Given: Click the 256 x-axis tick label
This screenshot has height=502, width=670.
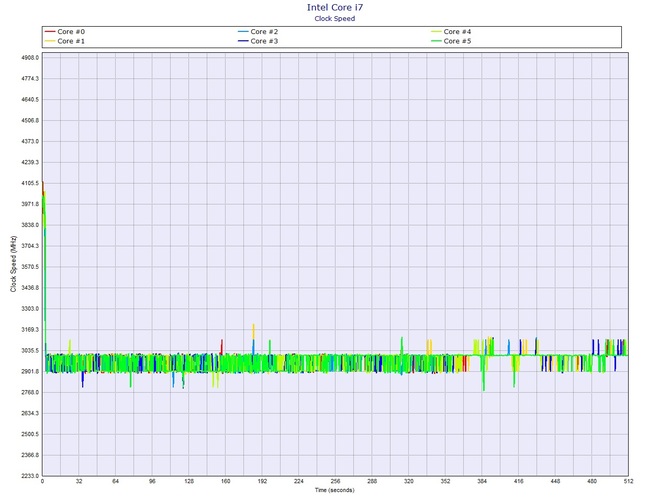Looking at the screenshot, I should 335,481.
